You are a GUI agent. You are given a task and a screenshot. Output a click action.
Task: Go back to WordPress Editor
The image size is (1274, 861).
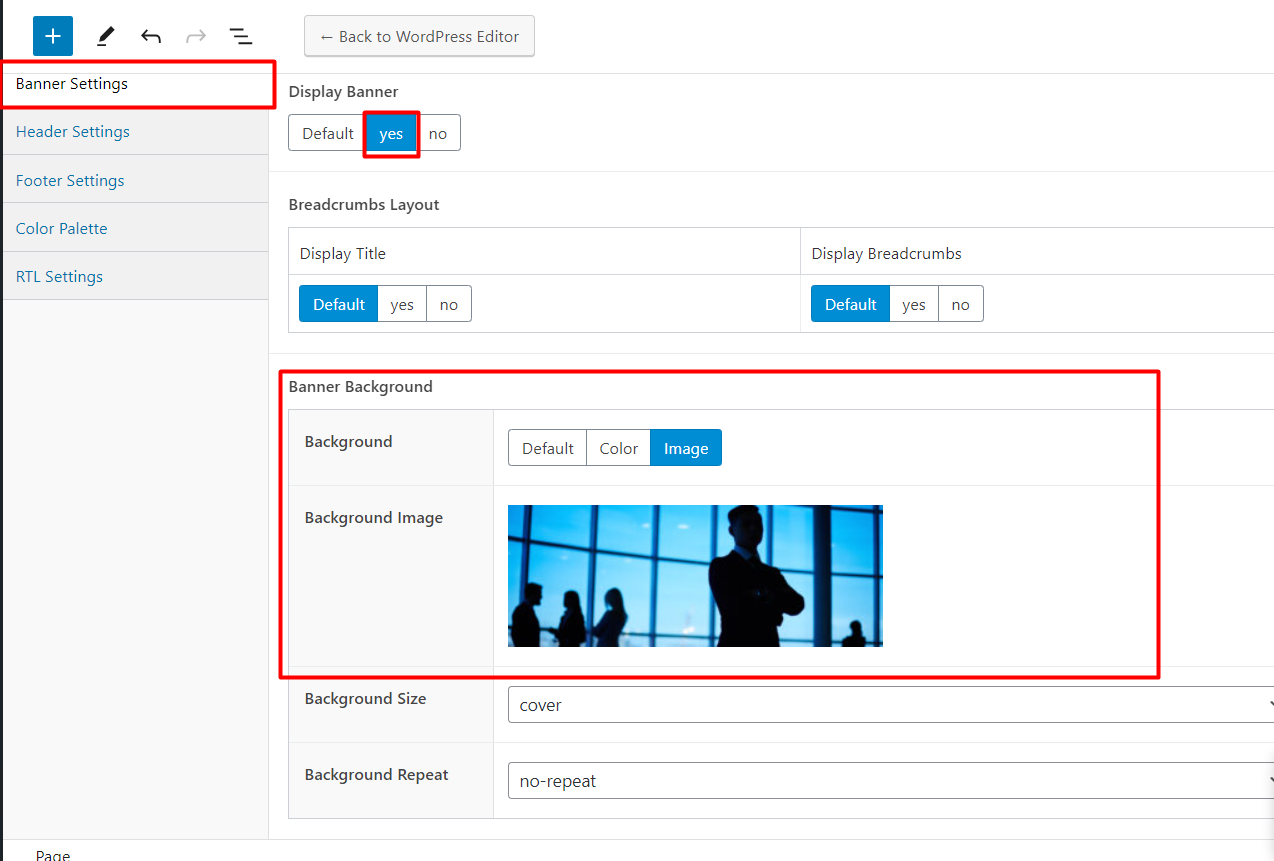419,36
